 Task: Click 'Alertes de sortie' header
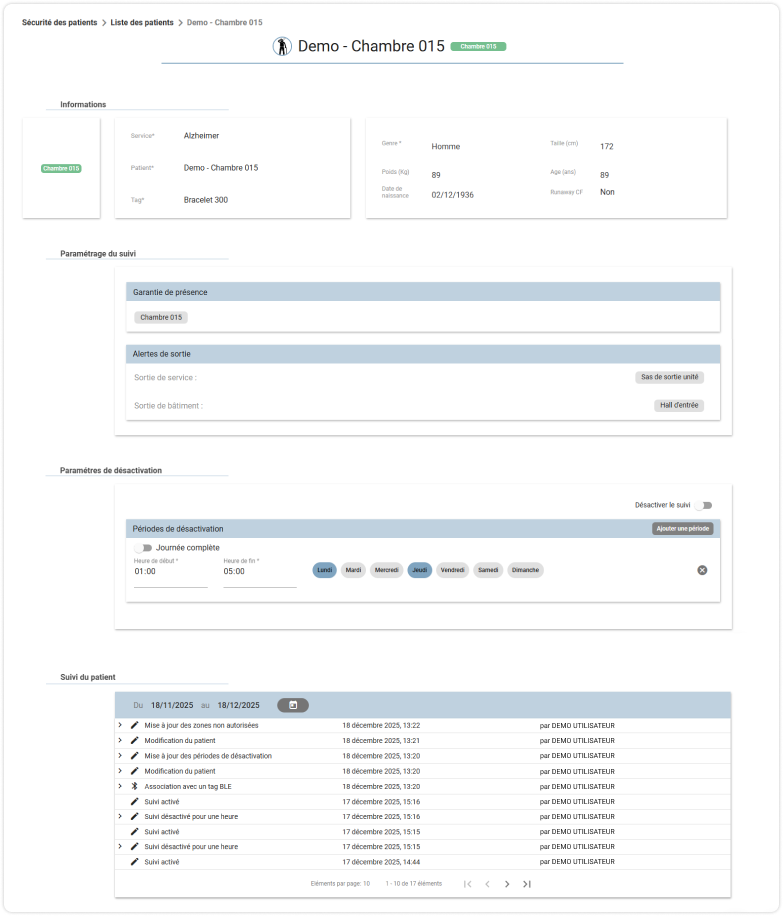pyautogui.click(x=423, y=354)
